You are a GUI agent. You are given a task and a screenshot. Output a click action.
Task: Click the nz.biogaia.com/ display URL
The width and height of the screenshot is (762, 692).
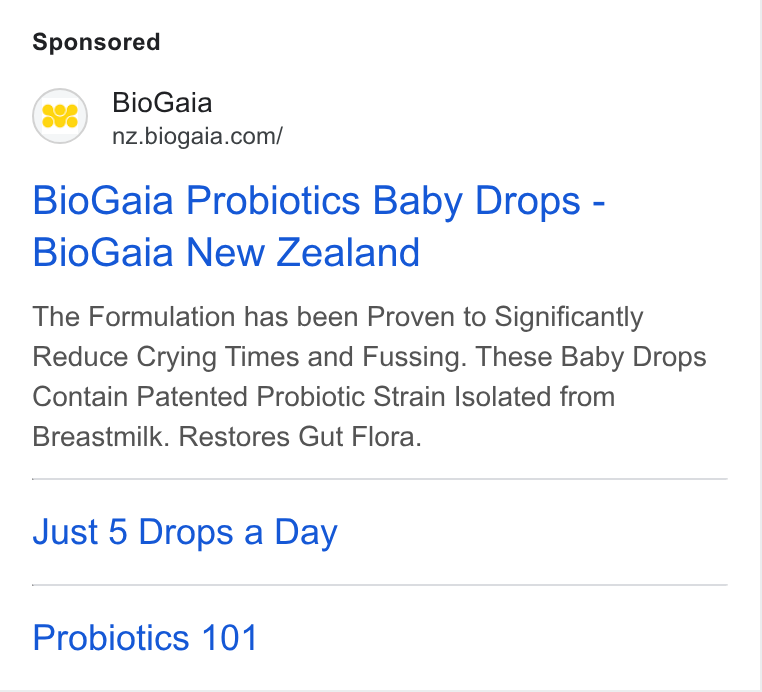tap(197, 137)
